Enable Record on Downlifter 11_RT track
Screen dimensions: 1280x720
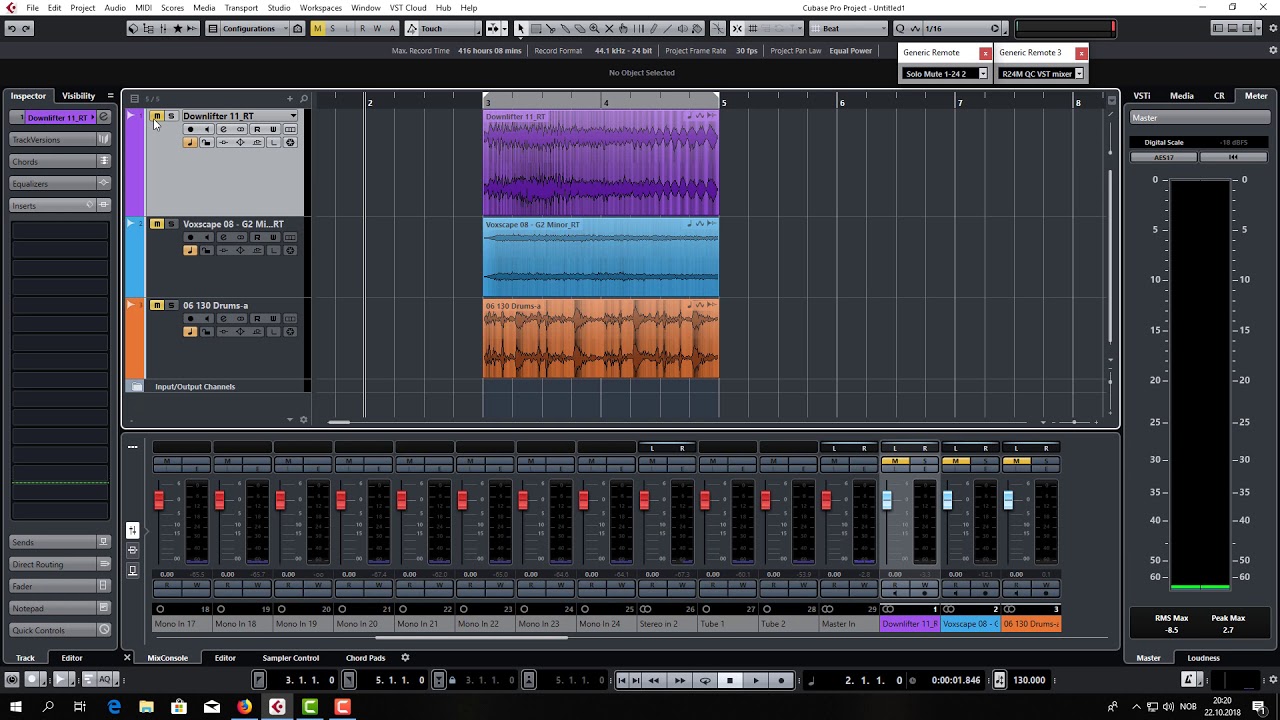pyautogui.click(x=190, y=129)
